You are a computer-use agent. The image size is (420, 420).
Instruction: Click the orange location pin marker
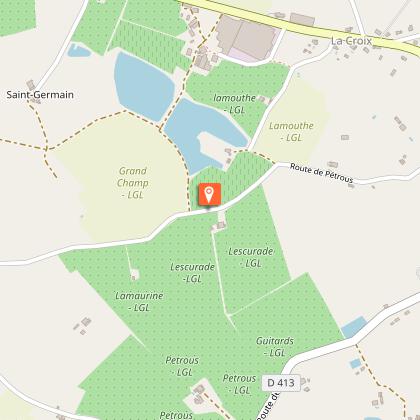(209, 194)
